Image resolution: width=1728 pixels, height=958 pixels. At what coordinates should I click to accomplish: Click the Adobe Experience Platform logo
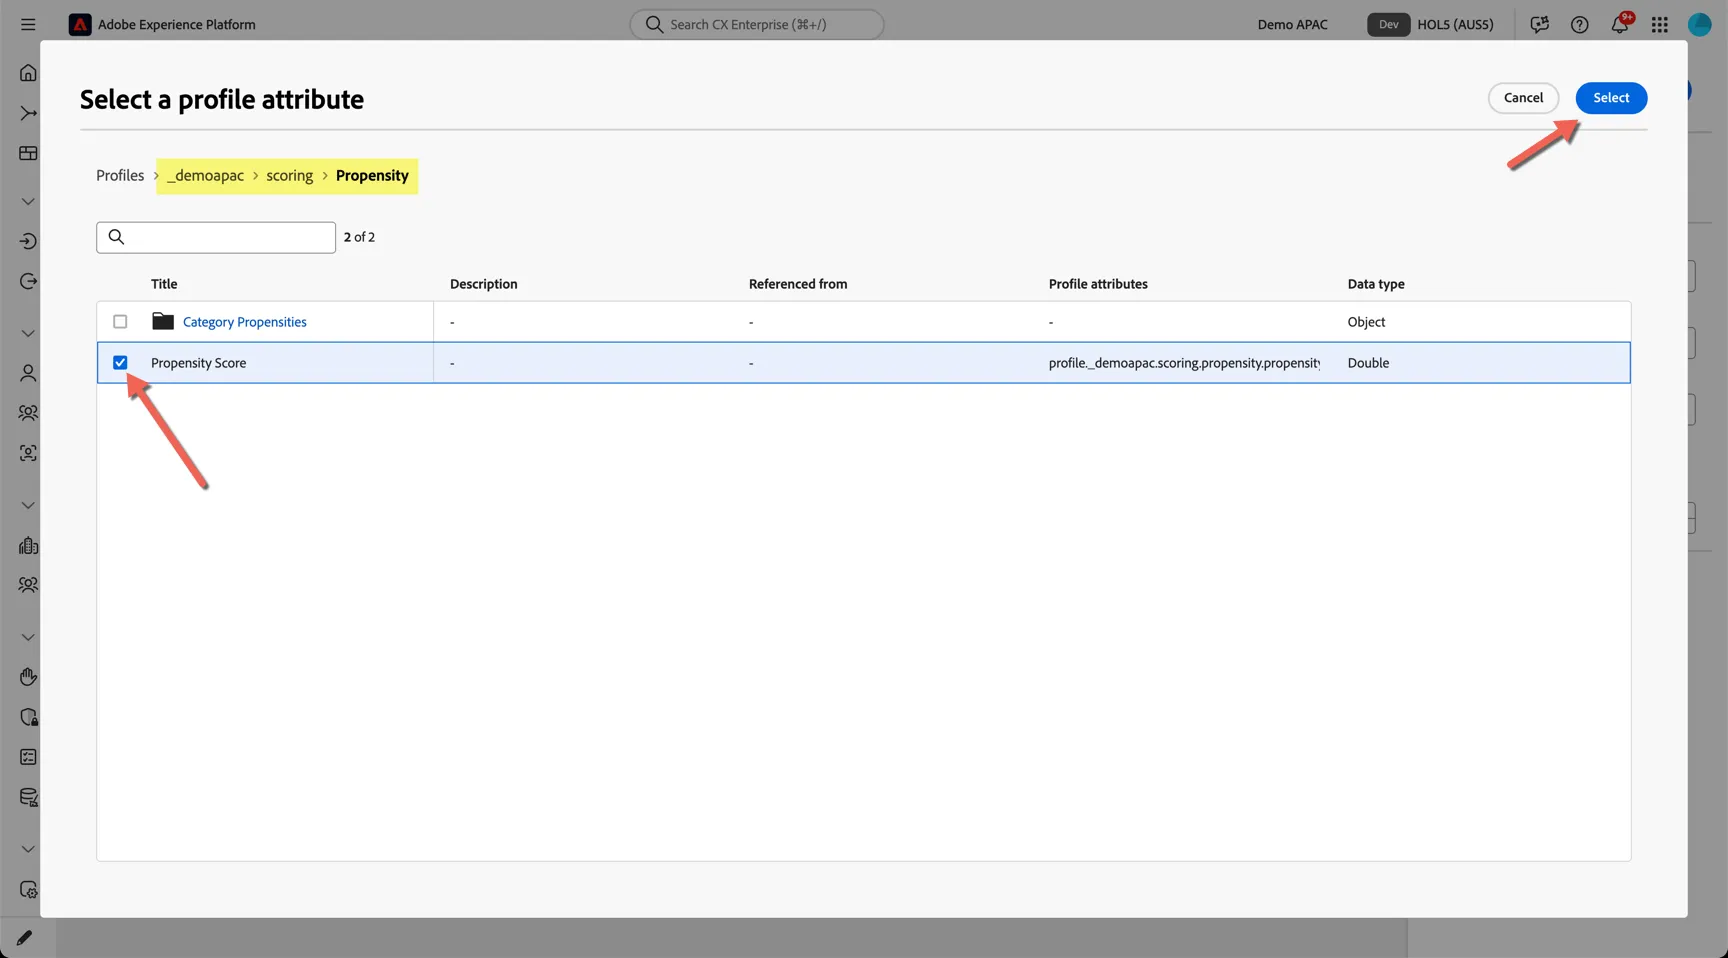[x=80, y=24]
